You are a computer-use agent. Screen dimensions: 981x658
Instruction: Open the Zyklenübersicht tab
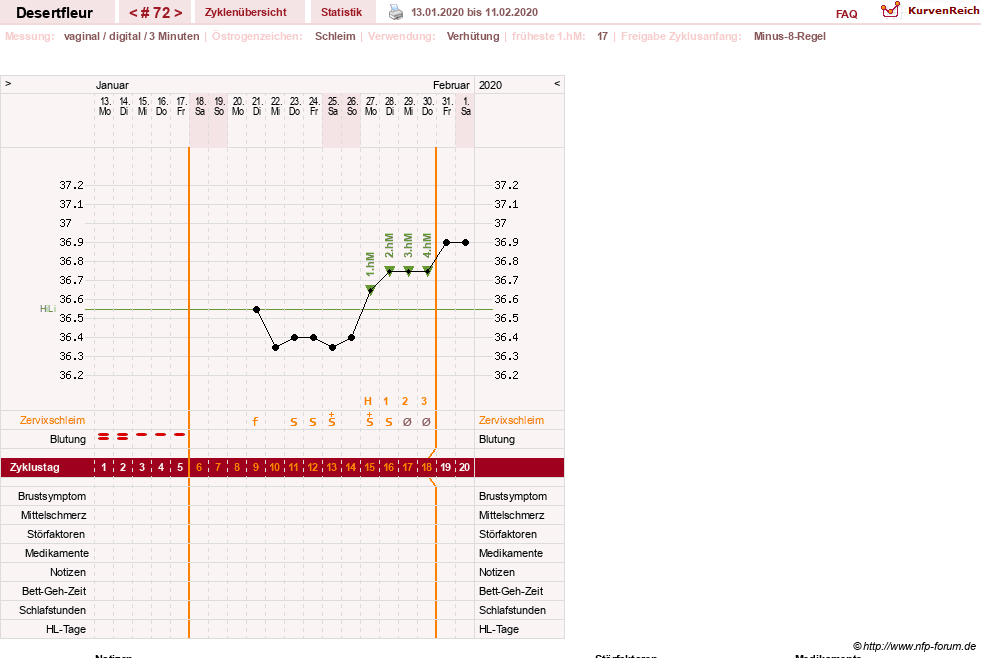click(245, 12)
